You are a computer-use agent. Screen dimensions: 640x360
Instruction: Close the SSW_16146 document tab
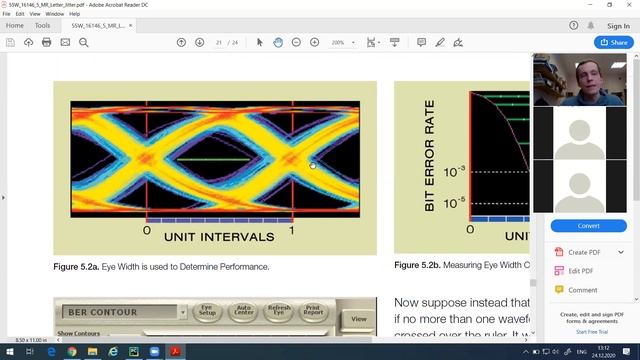pyautogui.click(x=131, y=25)
